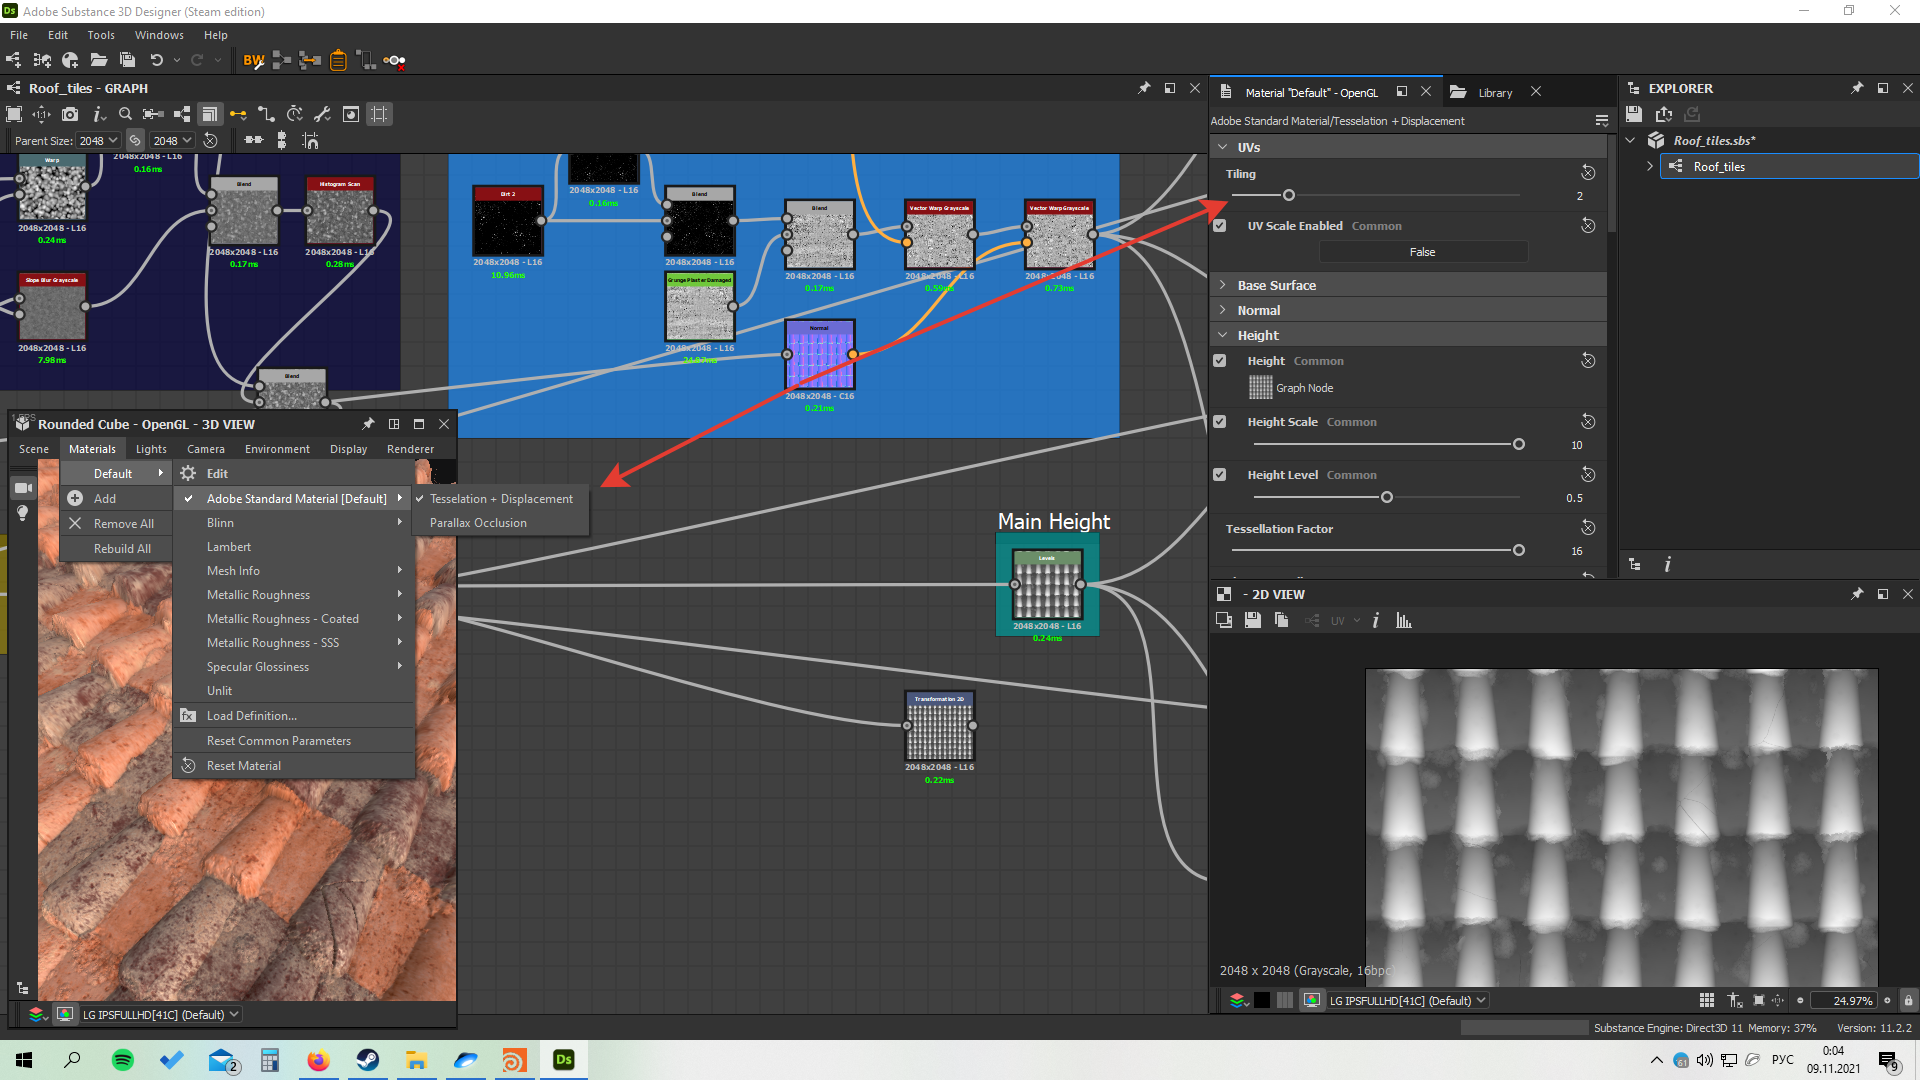Toggle link display mode yellow connector icon
1920x1080 pixels.
pyautogui.click(x=238, y=114)
